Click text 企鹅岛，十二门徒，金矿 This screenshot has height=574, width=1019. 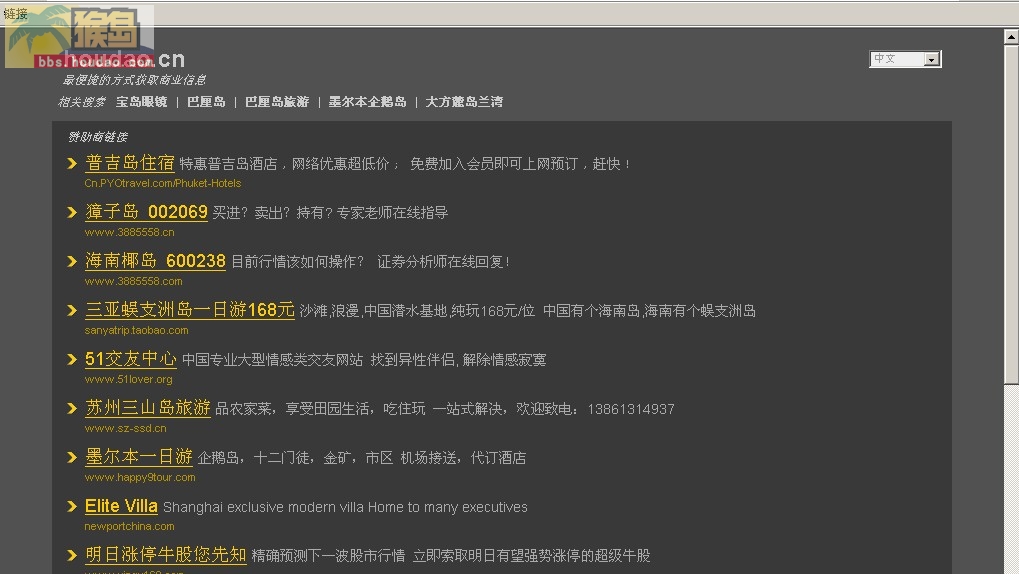pos(275,458)
